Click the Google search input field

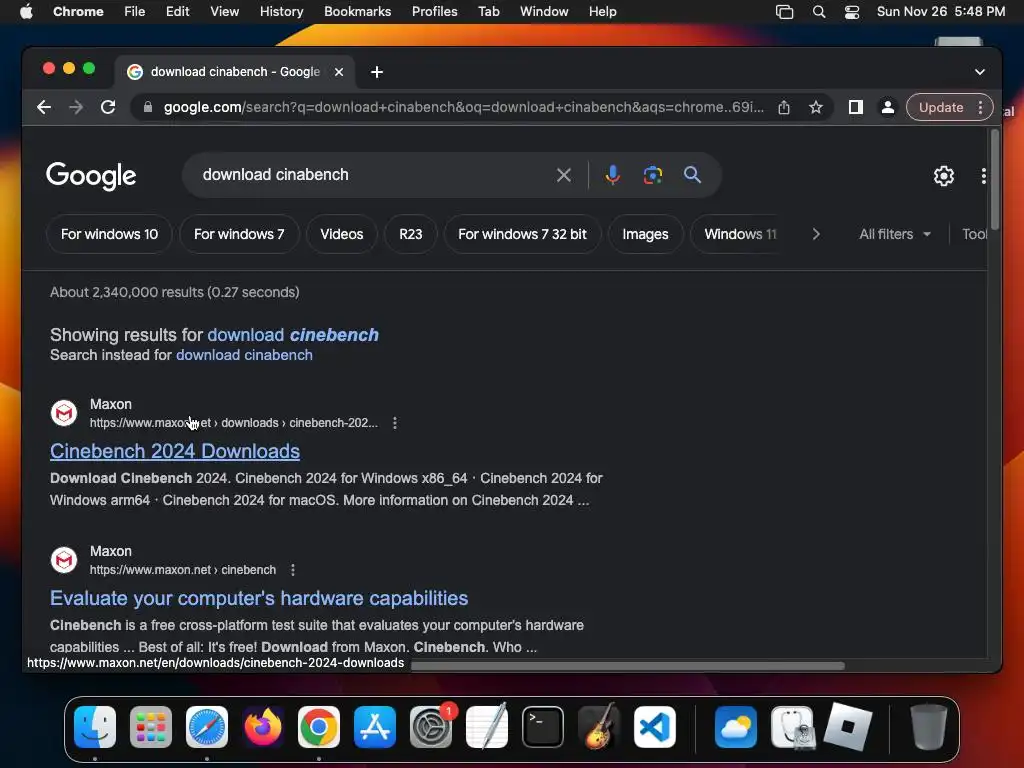tap(372, 175)
